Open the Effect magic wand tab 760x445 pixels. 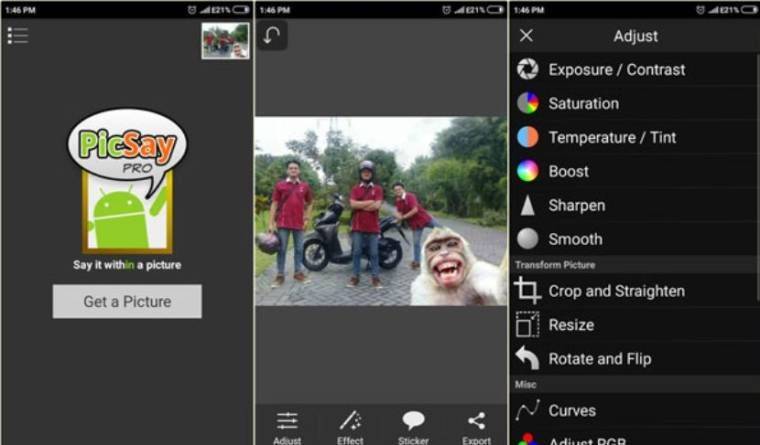[x=350, y=425]
